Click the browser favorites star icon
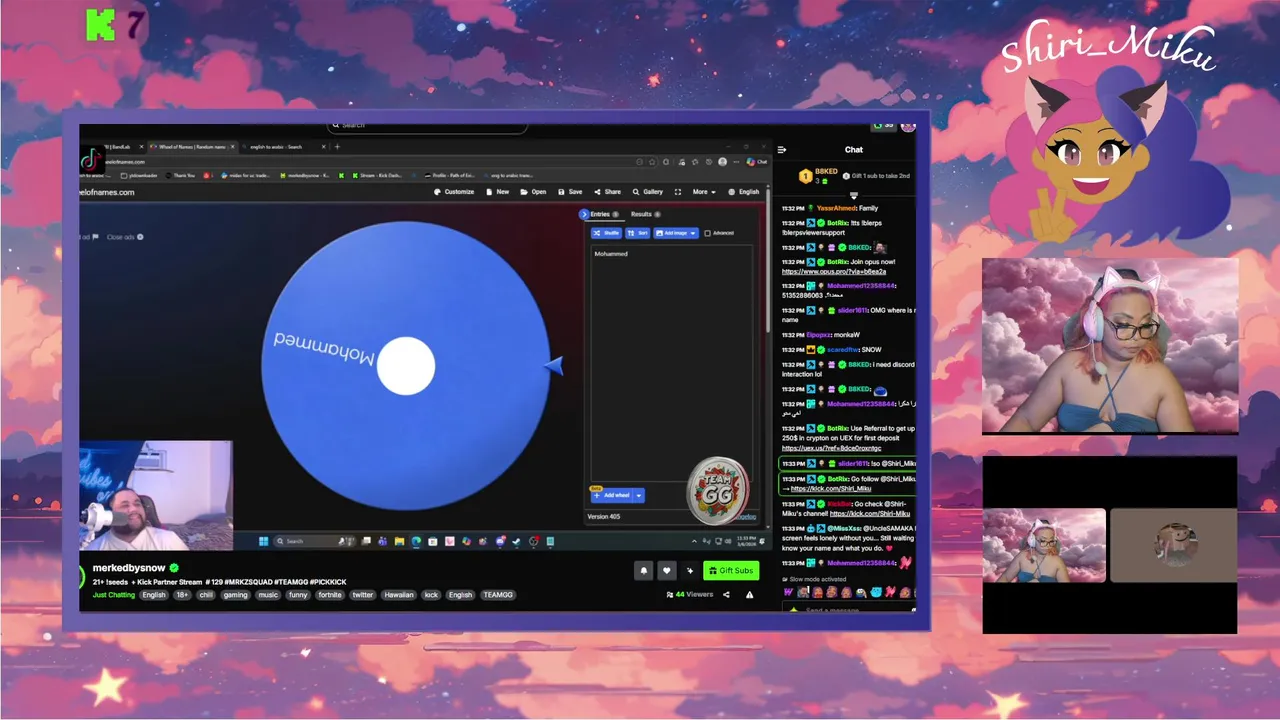The image size is (1280, 720). click(654, 162)
